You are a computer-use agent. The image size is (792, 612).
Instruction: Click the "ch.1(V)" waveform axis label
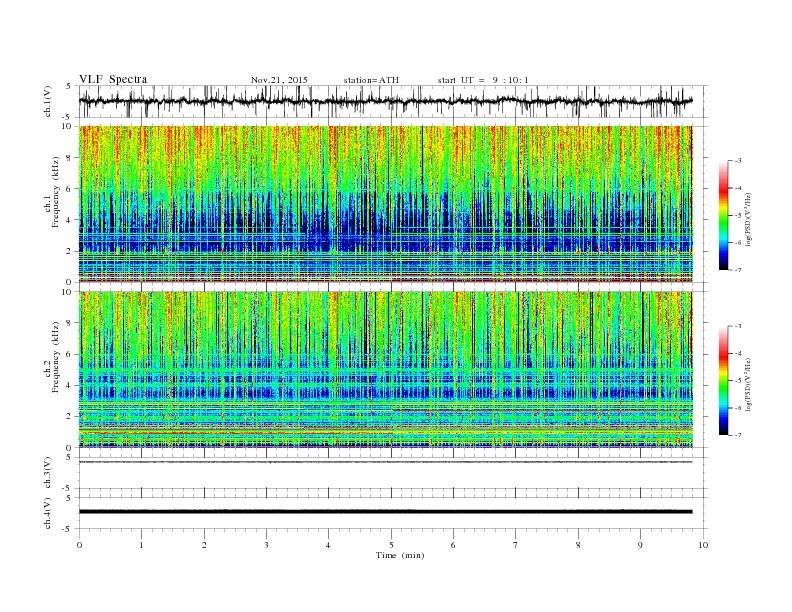[48, 101]
